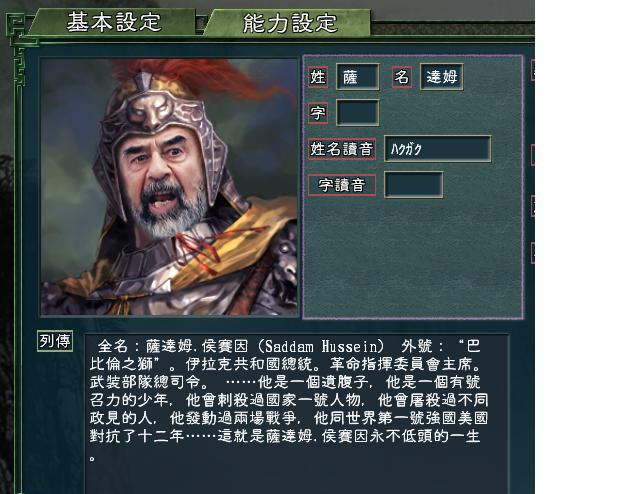The image size is (640, 494).
Task: Click the 字讀音 label
Action: click(342, 185)
